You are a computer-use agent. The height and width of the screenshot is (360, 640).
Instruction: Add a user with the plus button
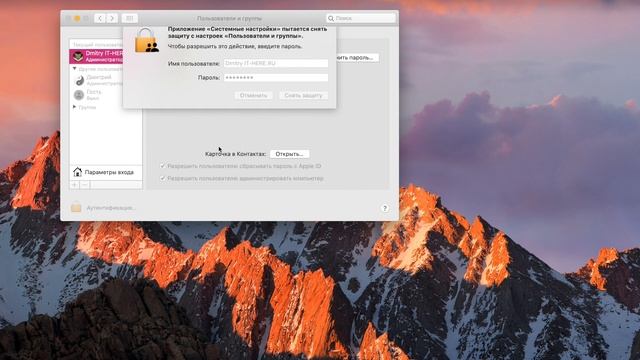(75, 185)
